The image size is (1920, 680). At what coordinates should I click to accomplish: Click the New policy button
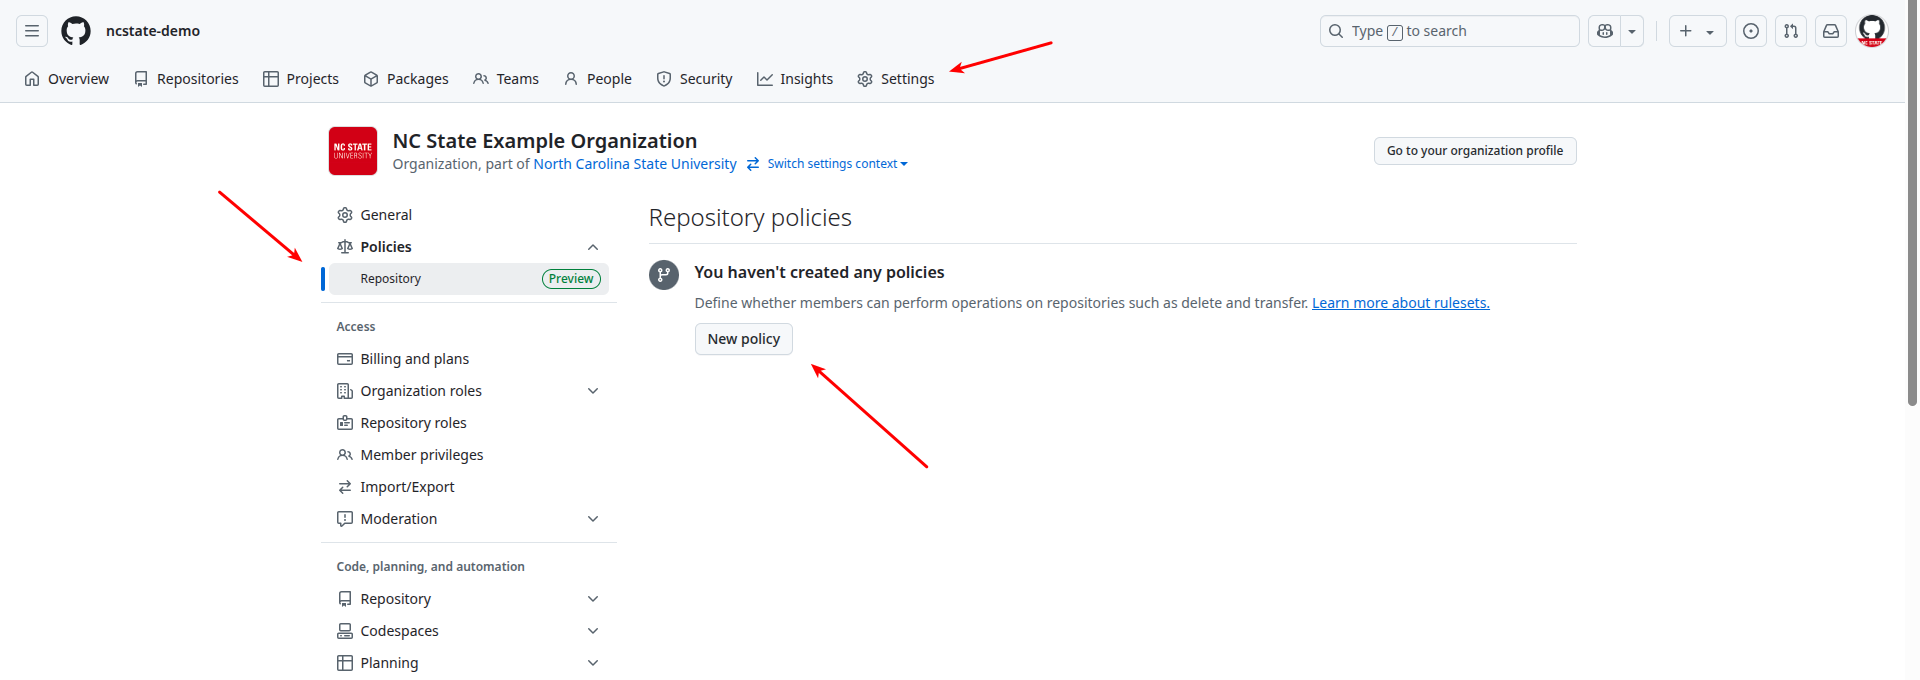[x=743, y=339]
